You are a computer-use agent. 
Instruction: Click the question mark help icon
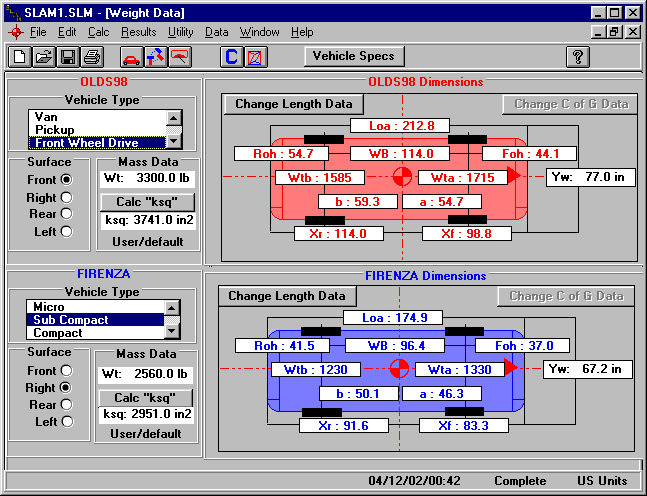(578, 57)
